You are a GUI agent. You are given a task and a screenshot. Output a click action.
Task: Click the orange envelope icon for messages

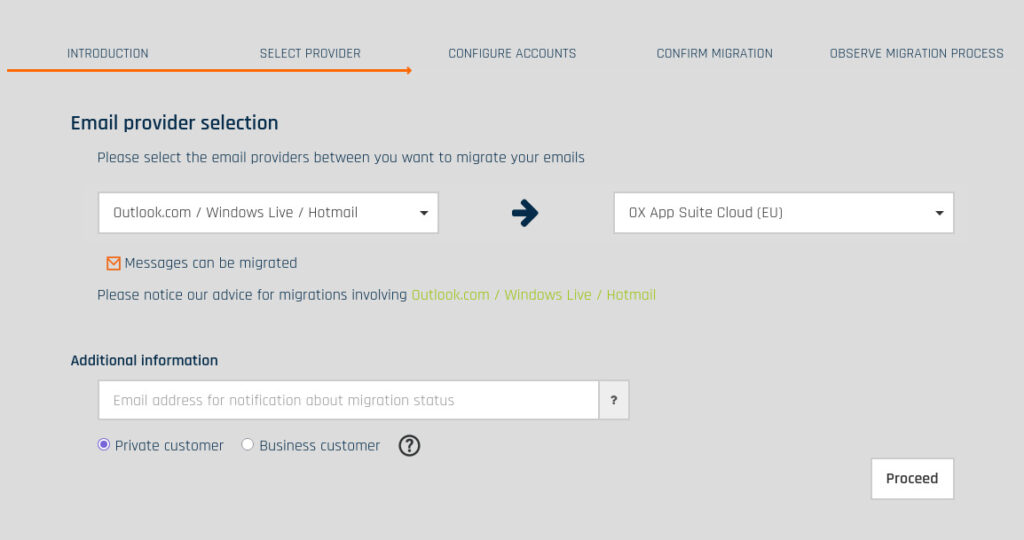(x=113, y=263)
